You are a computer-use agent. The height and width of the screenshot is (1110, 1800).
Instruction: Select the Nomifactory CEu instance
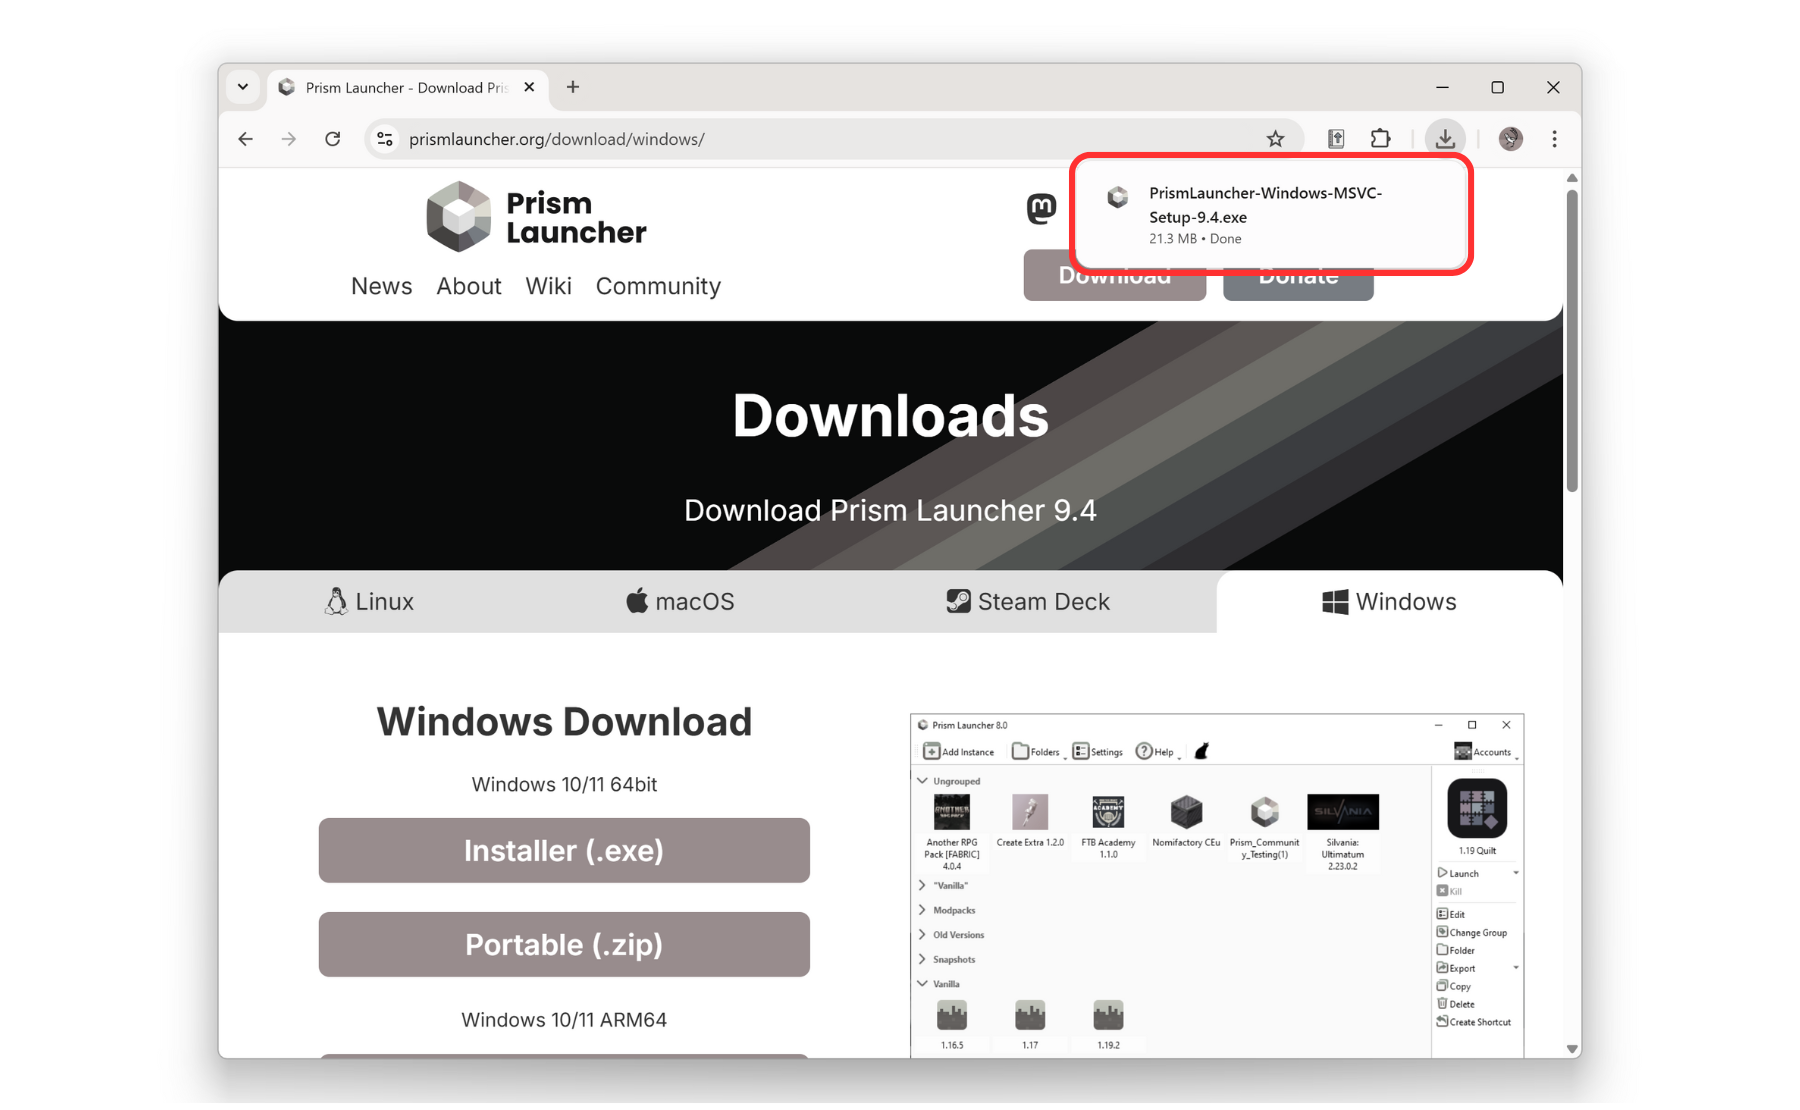tap(1186, 821)
